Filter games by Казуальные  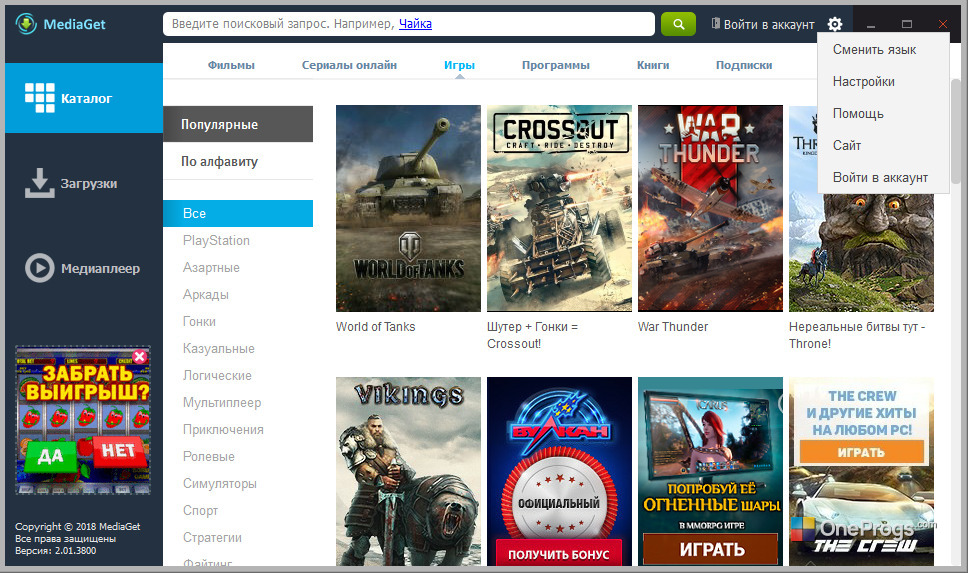tap(219, 348)
